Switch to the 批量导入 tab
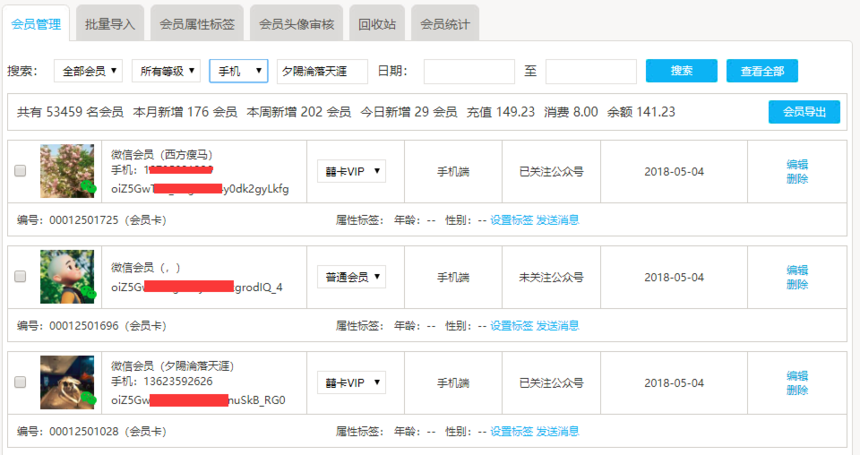The image size is (860, 455). [111, 23]
